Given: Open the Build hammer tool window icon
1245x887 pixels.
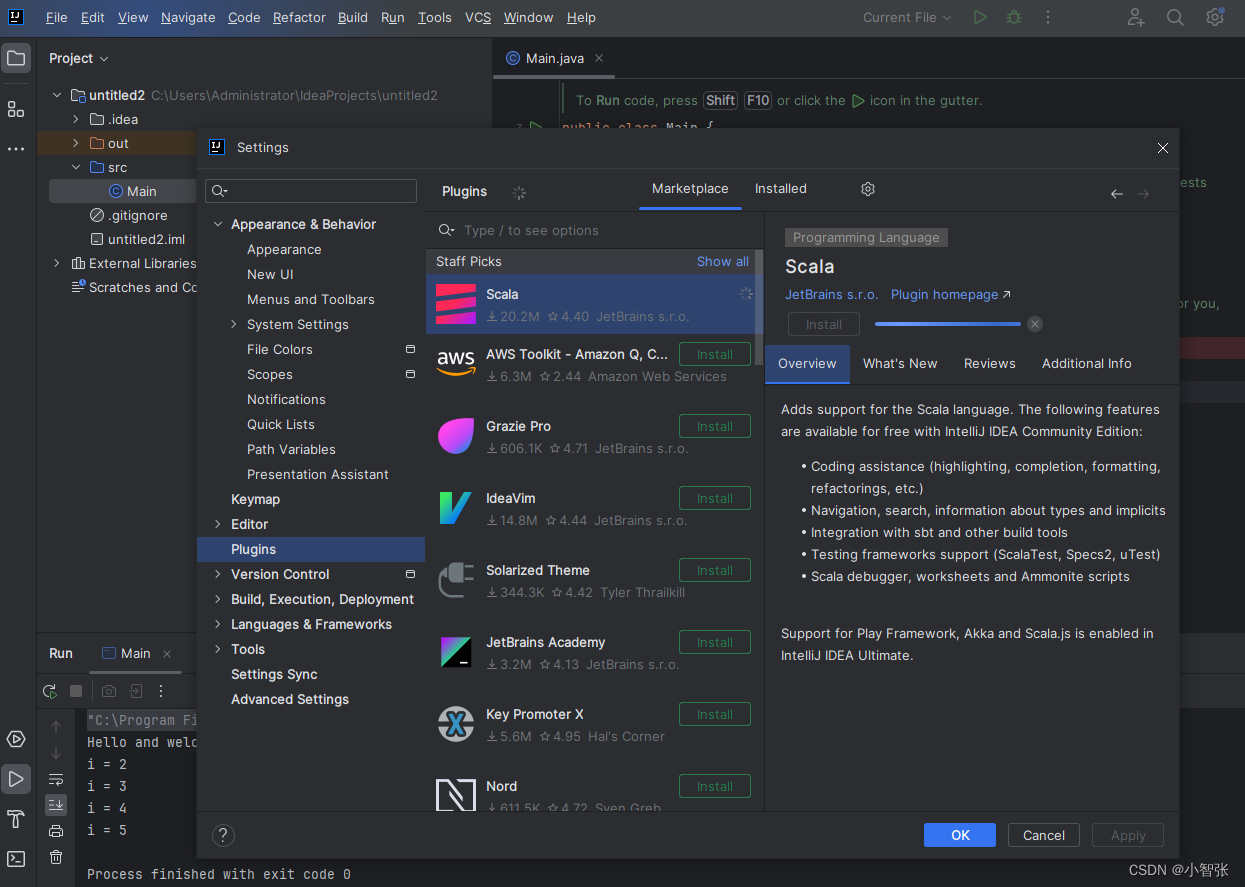Looking at the screenshot, I should [x=16, y=819].
